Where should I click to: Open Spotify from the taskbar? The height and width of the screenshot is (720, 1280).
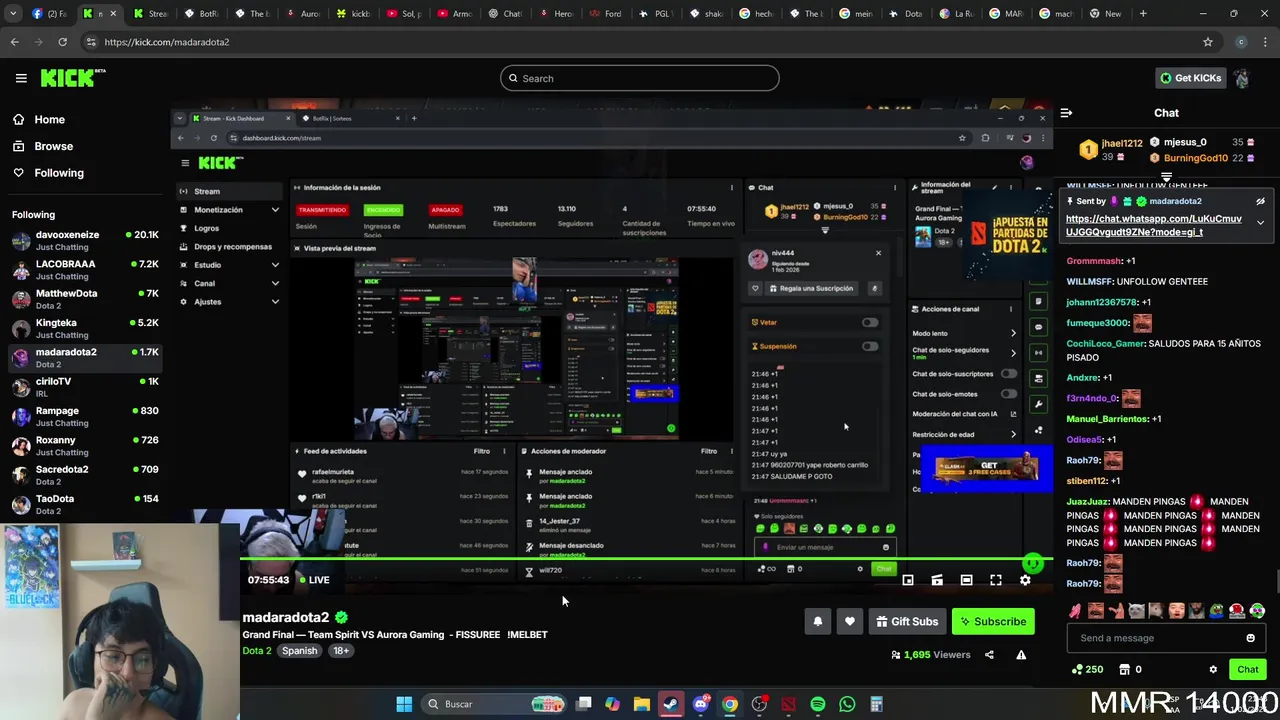point(818,704)
